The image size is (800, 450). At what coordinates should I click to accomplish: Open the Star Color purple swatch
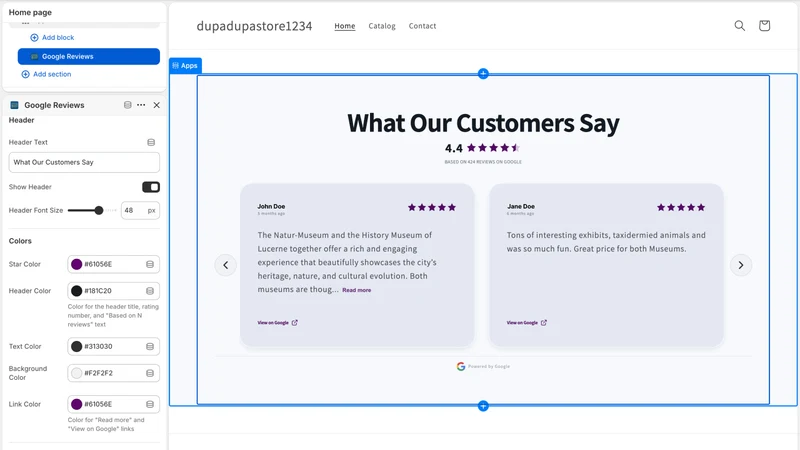[x=77, y=264]
